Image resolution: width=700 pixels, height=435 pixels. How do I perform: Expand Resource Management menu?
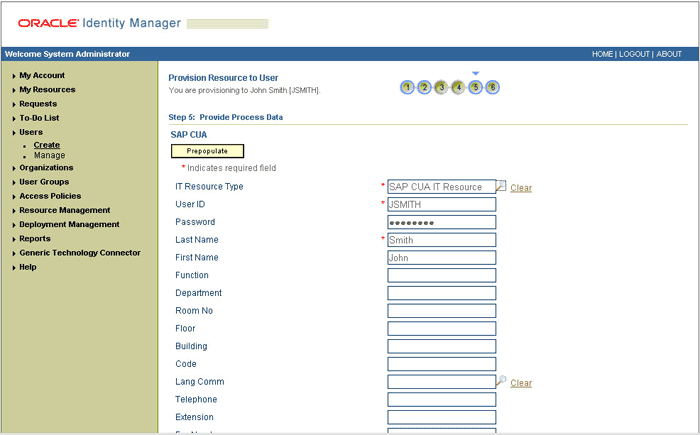click(65, 210)
